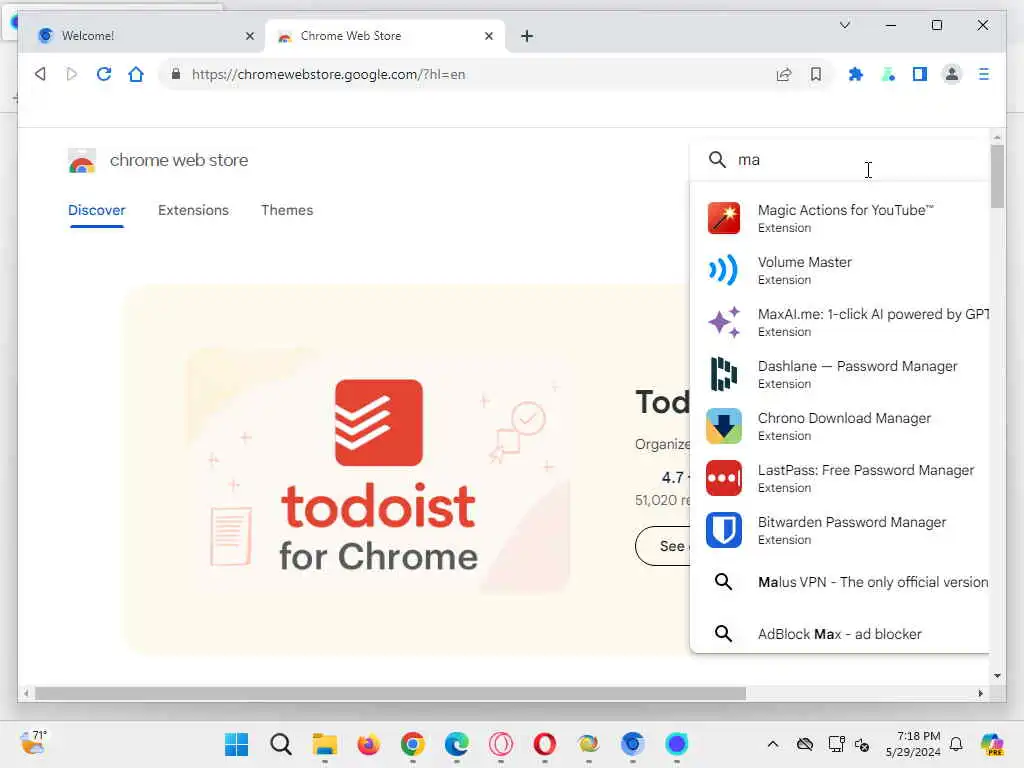Click the search magnifier in store search box
1024x768 pixels.
pos(717,159)
